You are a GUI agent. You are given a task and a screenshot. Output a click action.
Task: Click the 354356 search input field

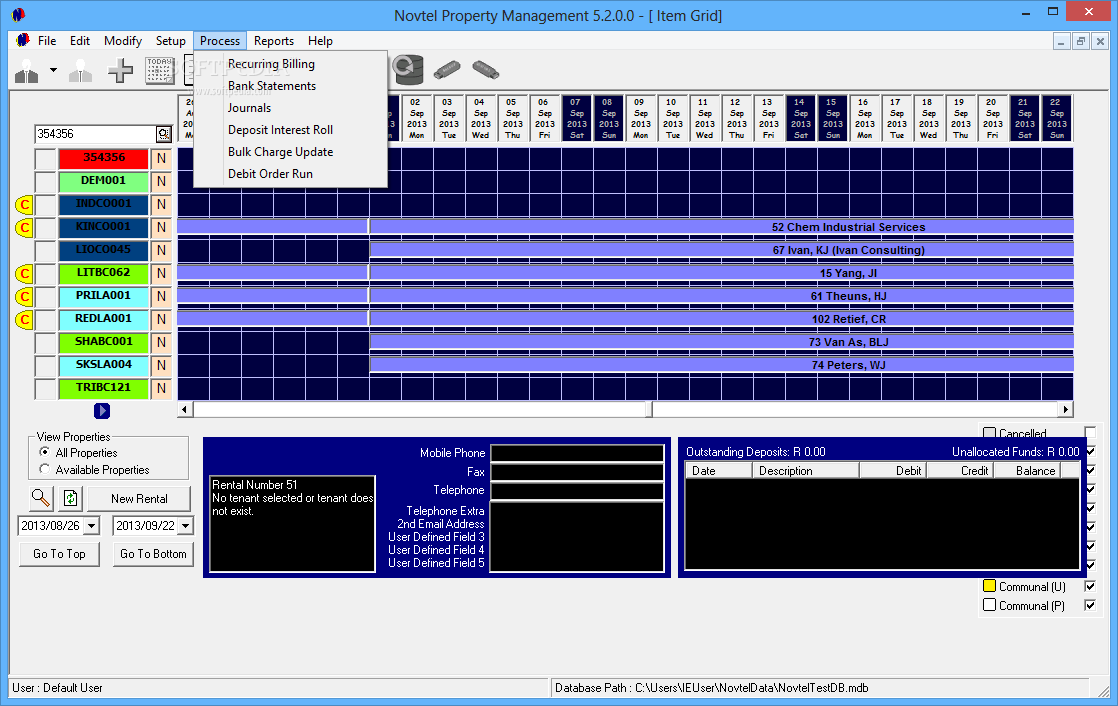[x=96, y=134]
